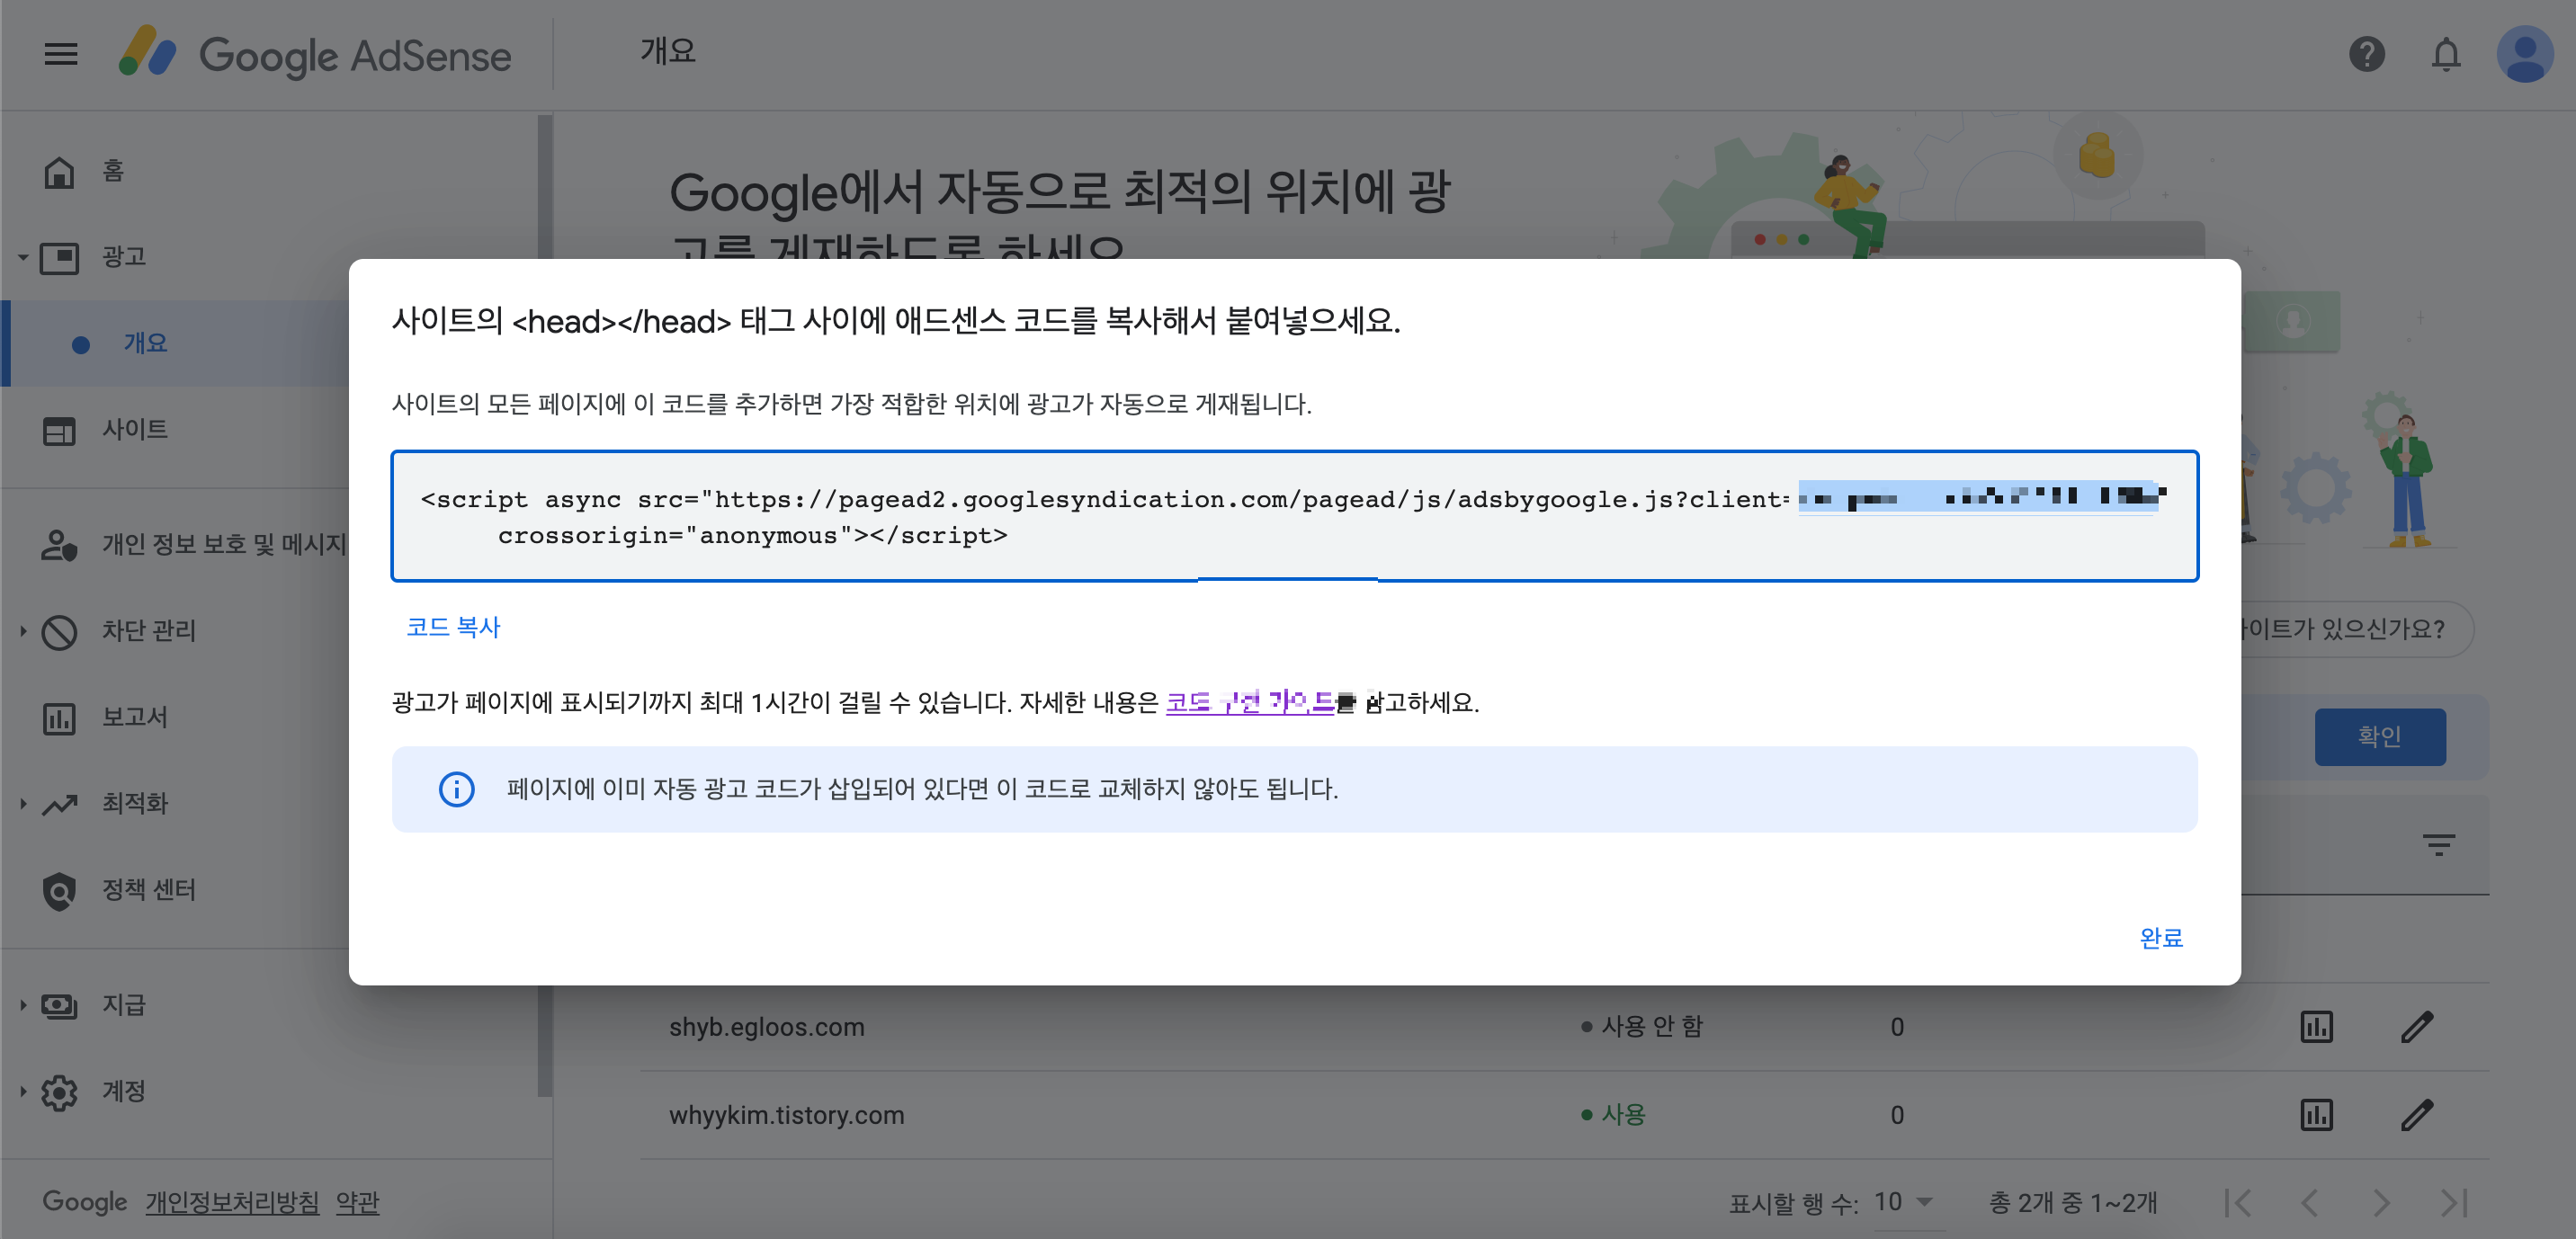Go to previous page of table
The image size is (2576, 1239).
click(2309, 1203)
